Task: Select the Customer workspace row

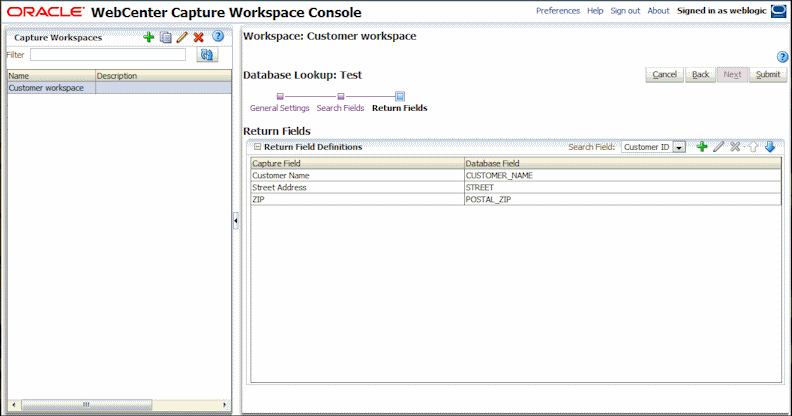Action: 119,88
